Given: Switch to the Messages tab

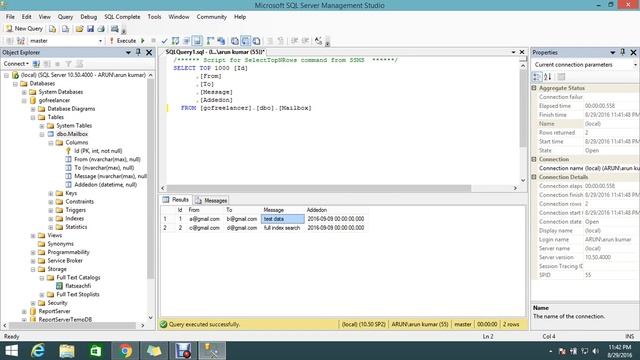Looking at the screenshot, I should pyautogui.click(x=211, y=200).
